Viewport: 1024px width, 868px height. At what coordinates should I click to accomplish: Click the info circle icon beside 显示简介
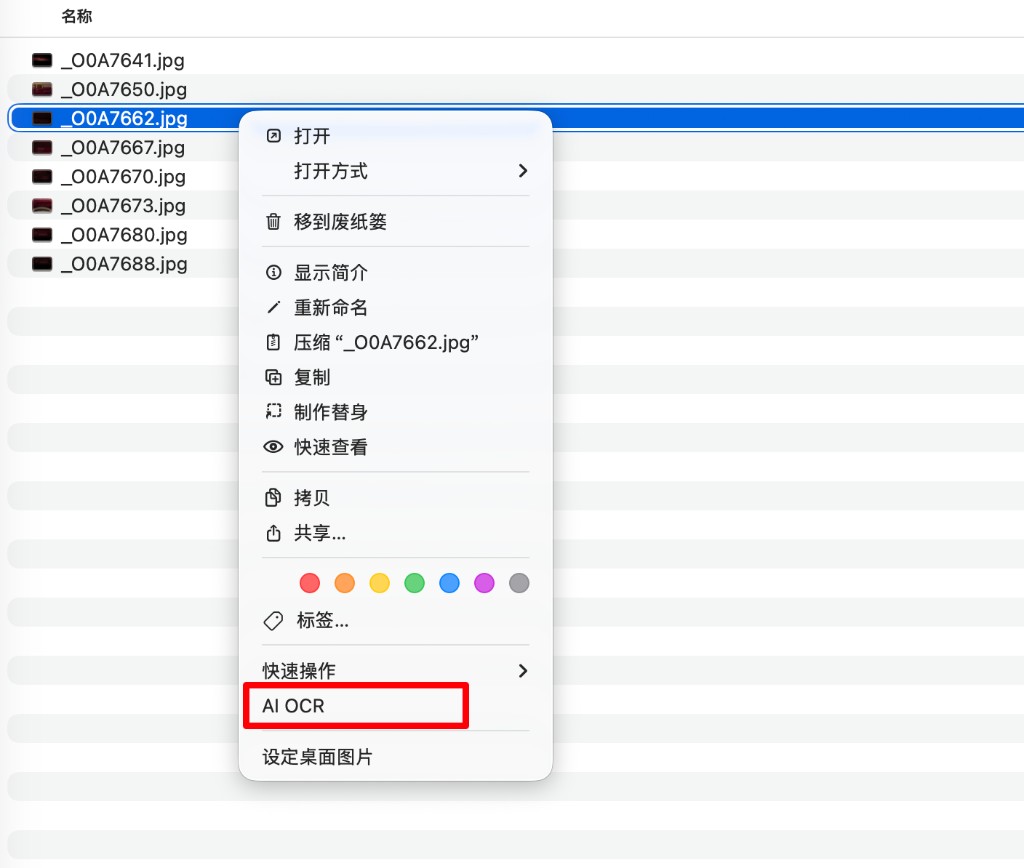[x=274, y=272]
